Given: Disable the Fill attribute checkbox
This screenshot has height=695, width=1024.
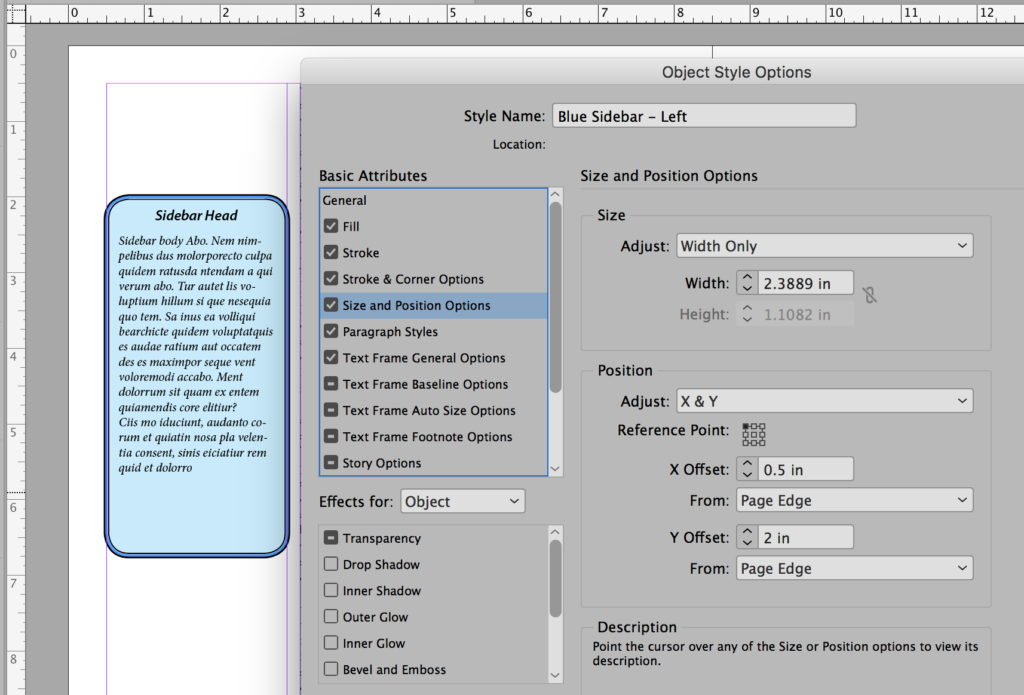Looking at the screenshot, I should 331,226.
